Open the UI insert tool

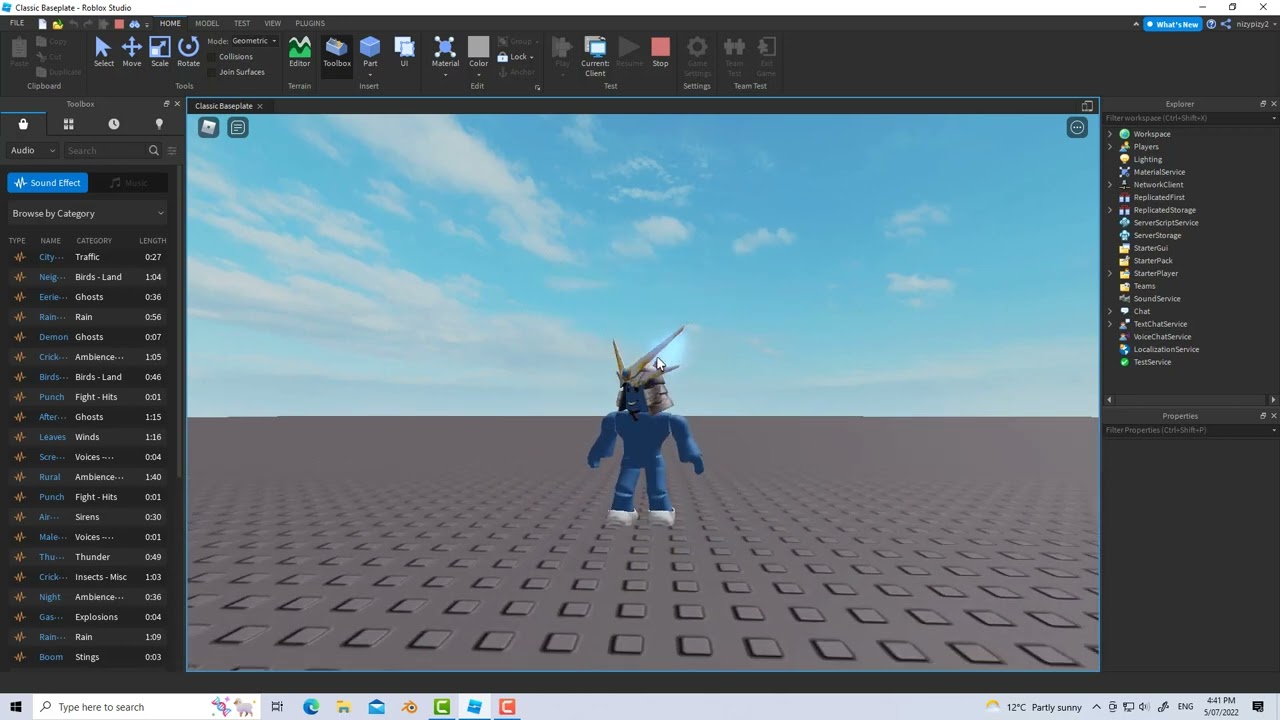click(x=404, y=52)
